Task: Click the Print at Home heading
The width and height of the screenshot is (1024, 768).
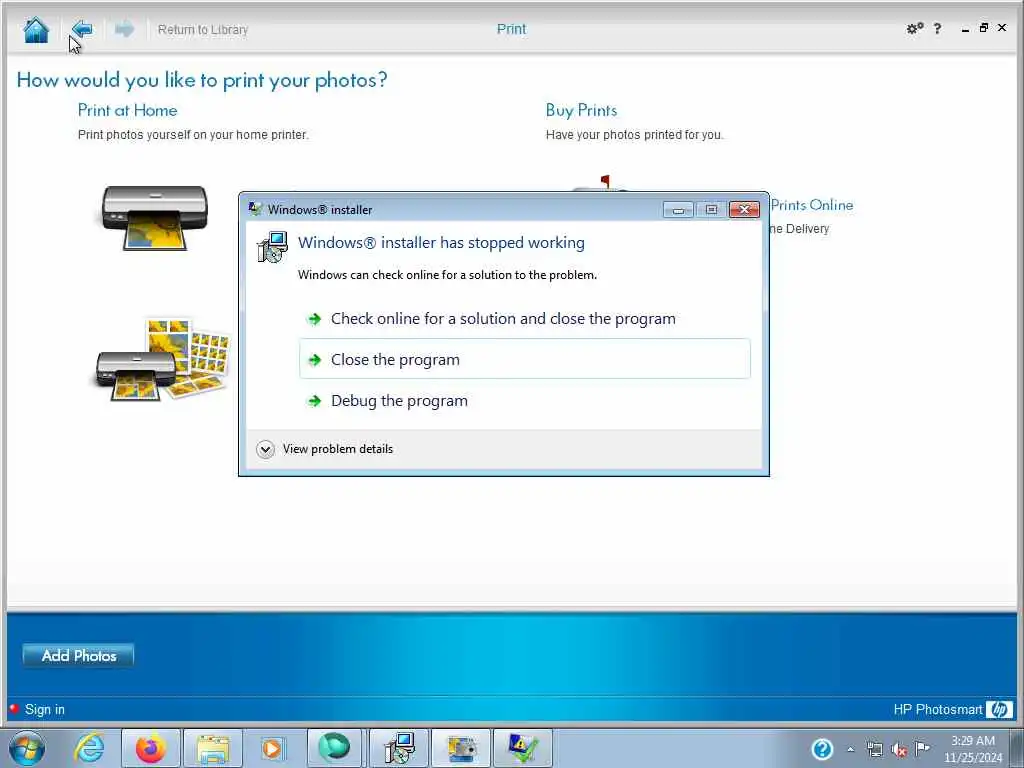Action: click(x=127, y=110)
